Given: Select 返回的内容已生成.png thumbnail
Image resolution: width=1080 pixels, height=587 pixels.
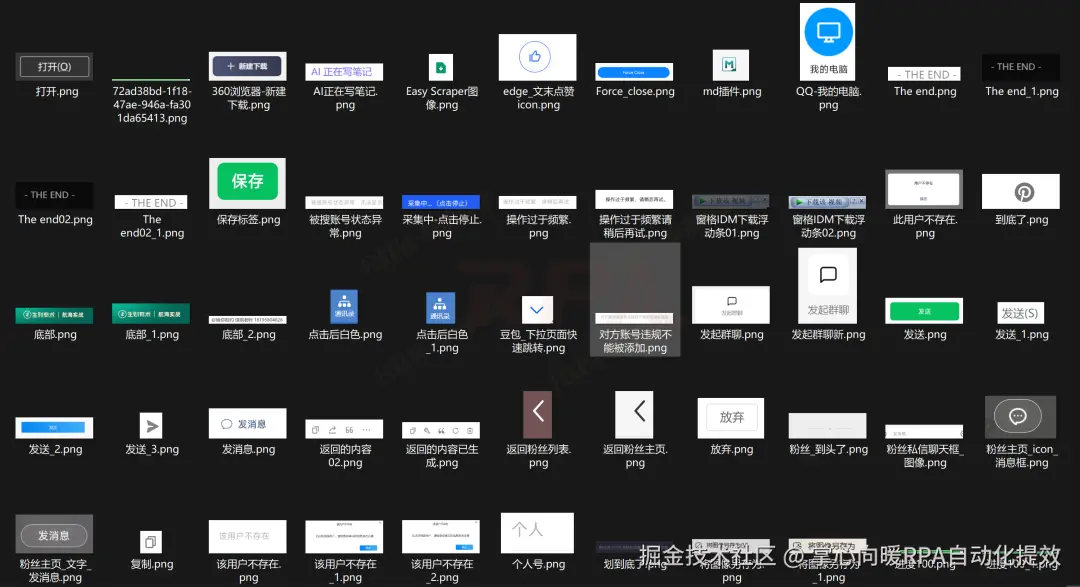Looking at the screenshot, I should [441, 431].
